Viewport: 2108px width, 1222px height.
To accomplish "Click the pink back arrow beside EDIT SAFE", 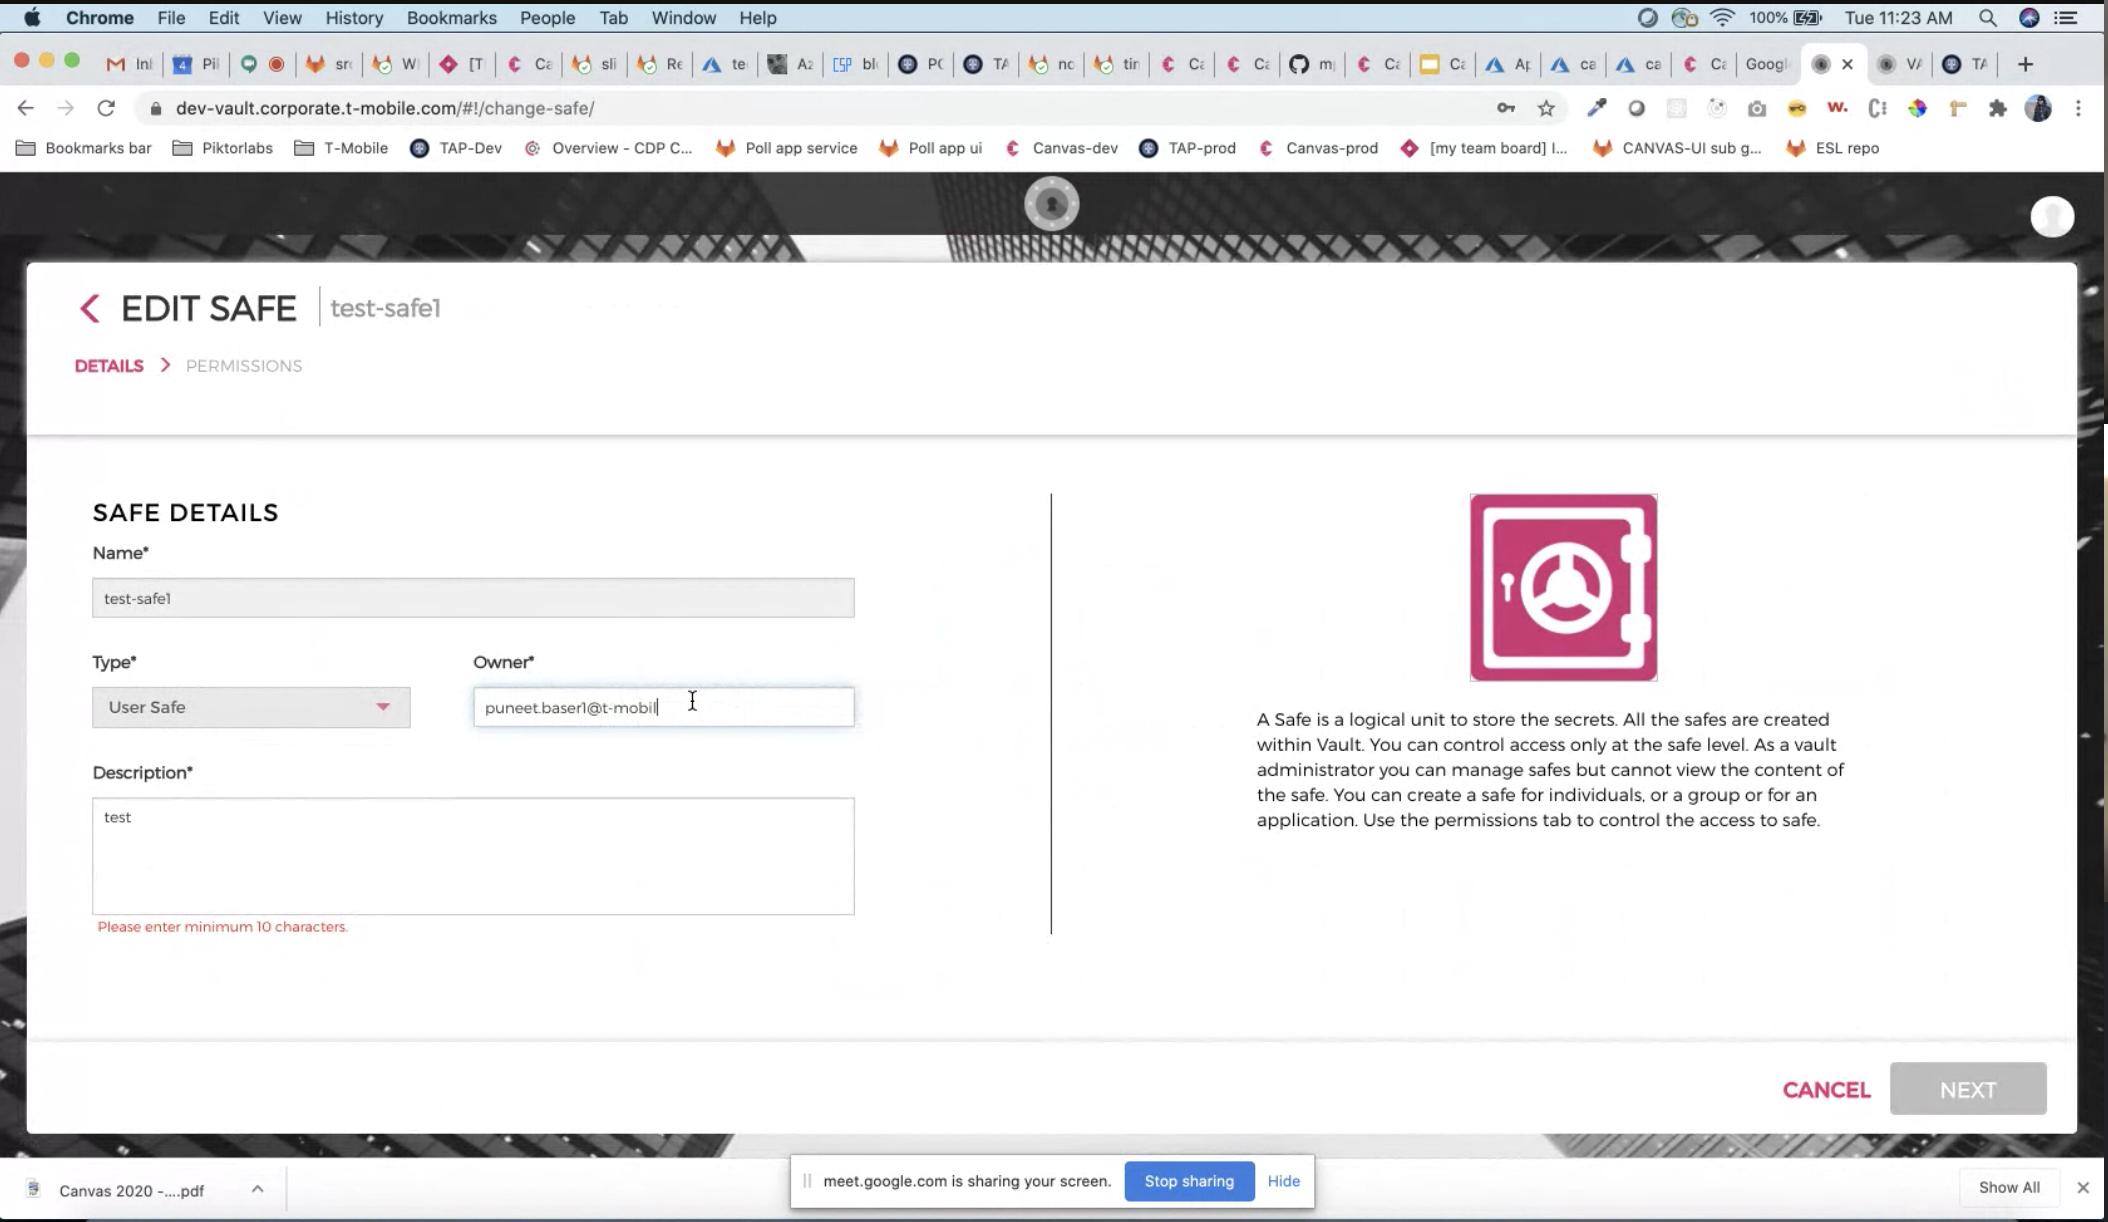I will [x=90, y=308].
